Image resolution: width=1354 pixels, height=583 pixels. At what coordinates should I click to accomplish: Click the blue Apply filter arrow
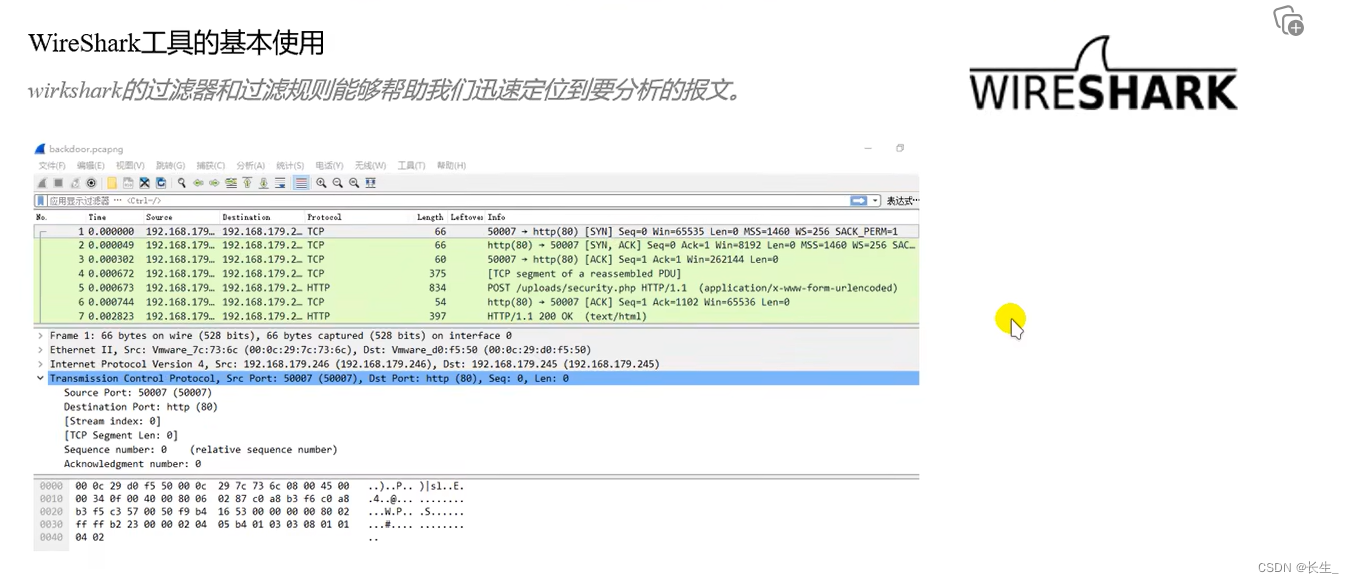859,201
